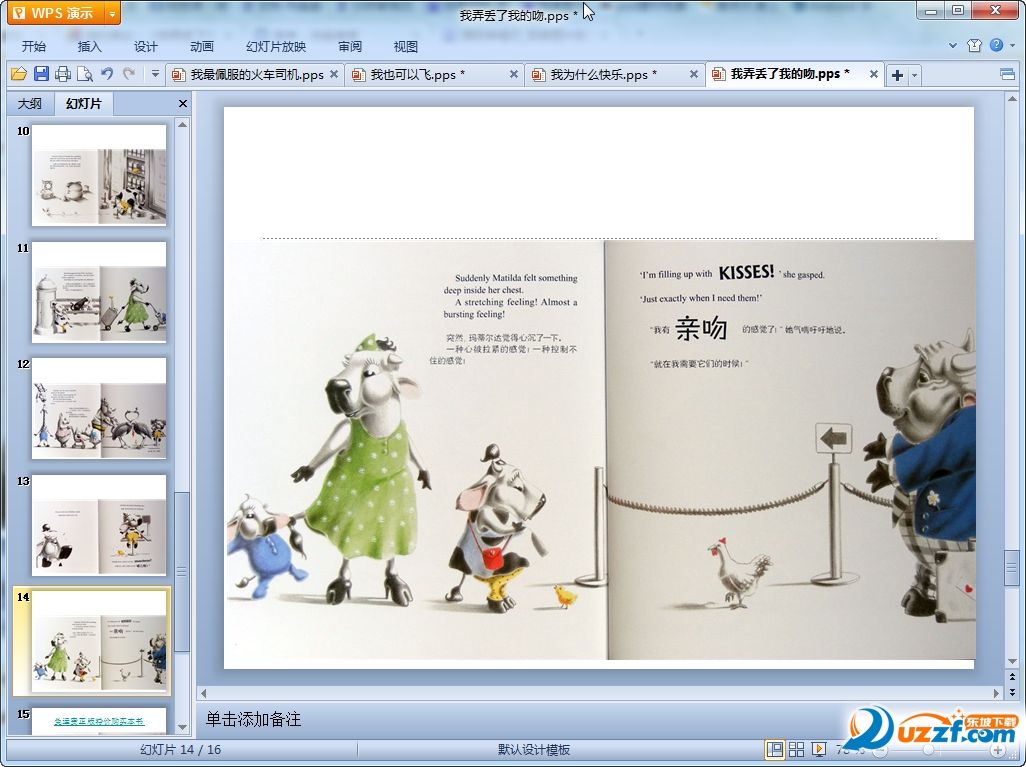Select slide 15 thumbnail
Image resolution: width=1026 pixels, height=767 pixels.
pyautogui.click(x=99, y=721)
